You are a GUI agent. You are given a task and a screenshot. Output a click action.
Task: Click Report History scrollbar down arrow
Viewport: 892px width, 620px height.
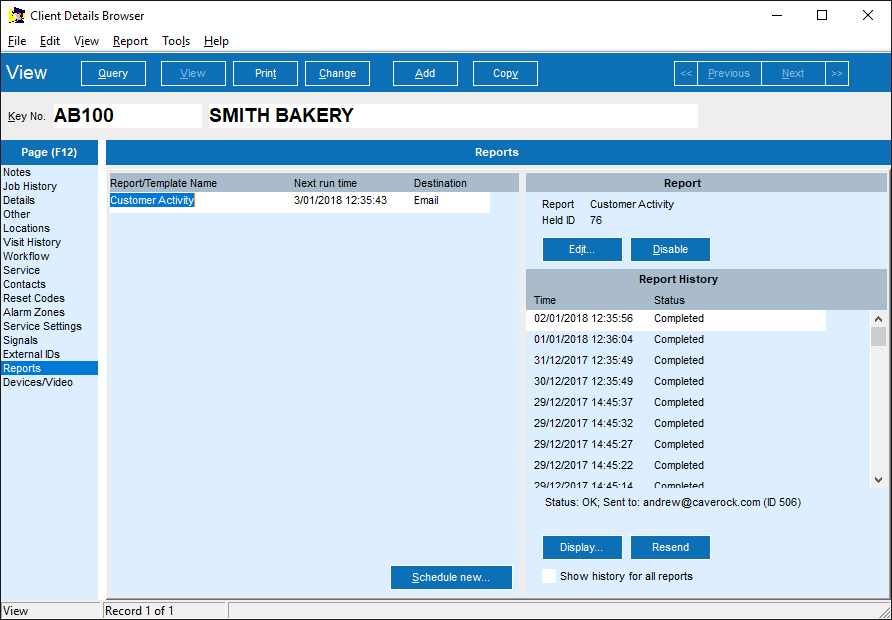point(878,480)
